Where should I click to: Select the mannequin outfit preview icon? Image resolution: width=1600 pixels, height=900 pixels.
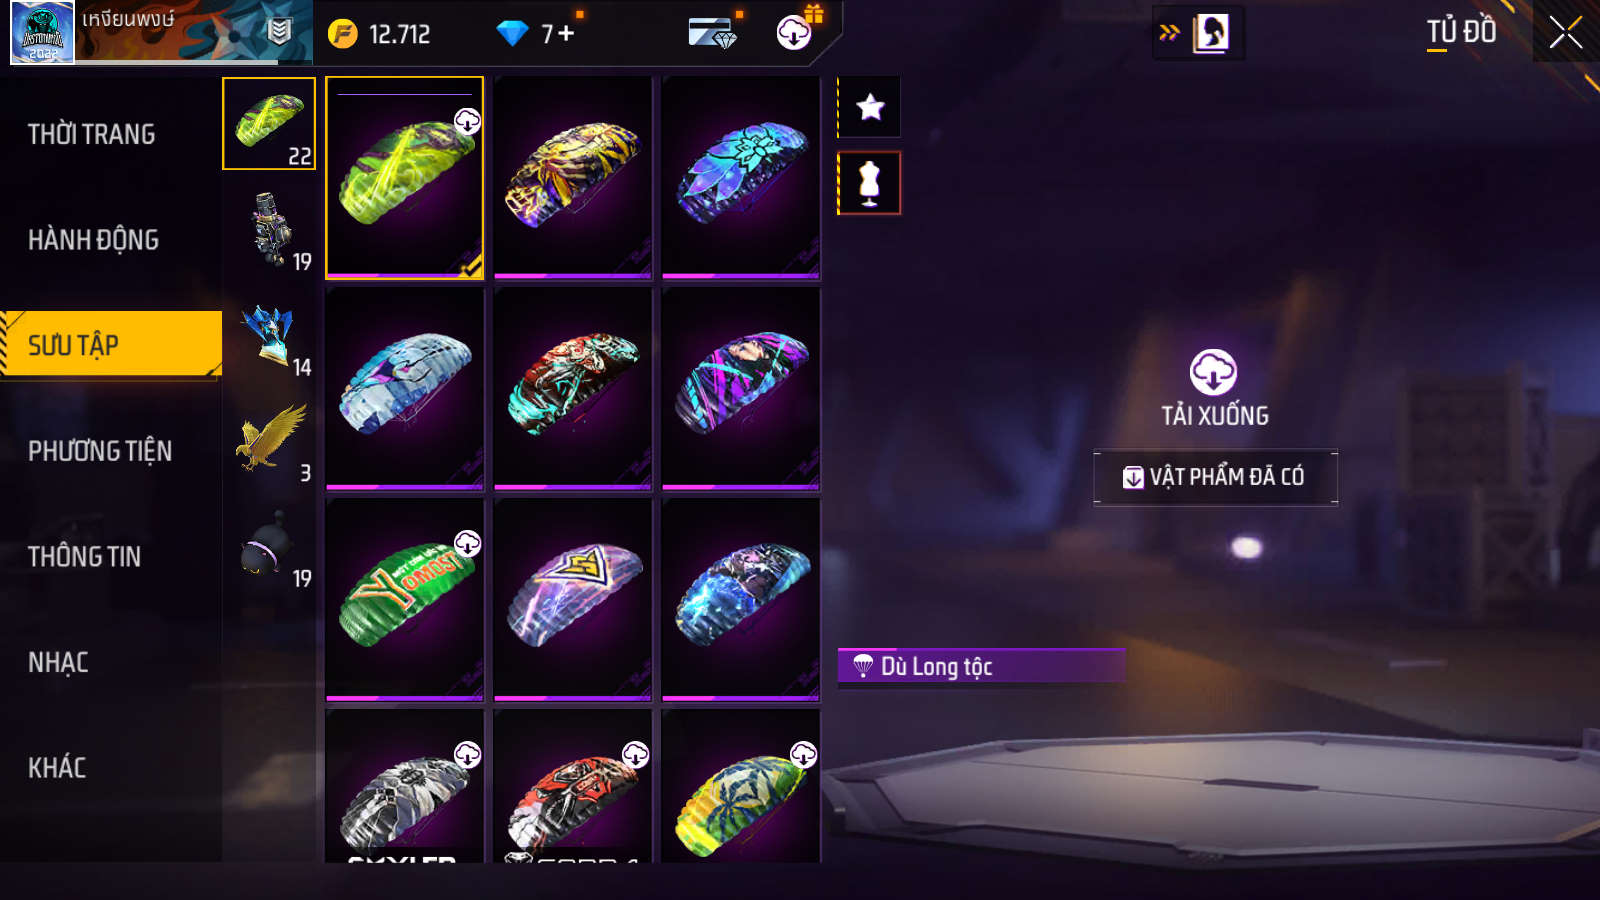(870, 183)
